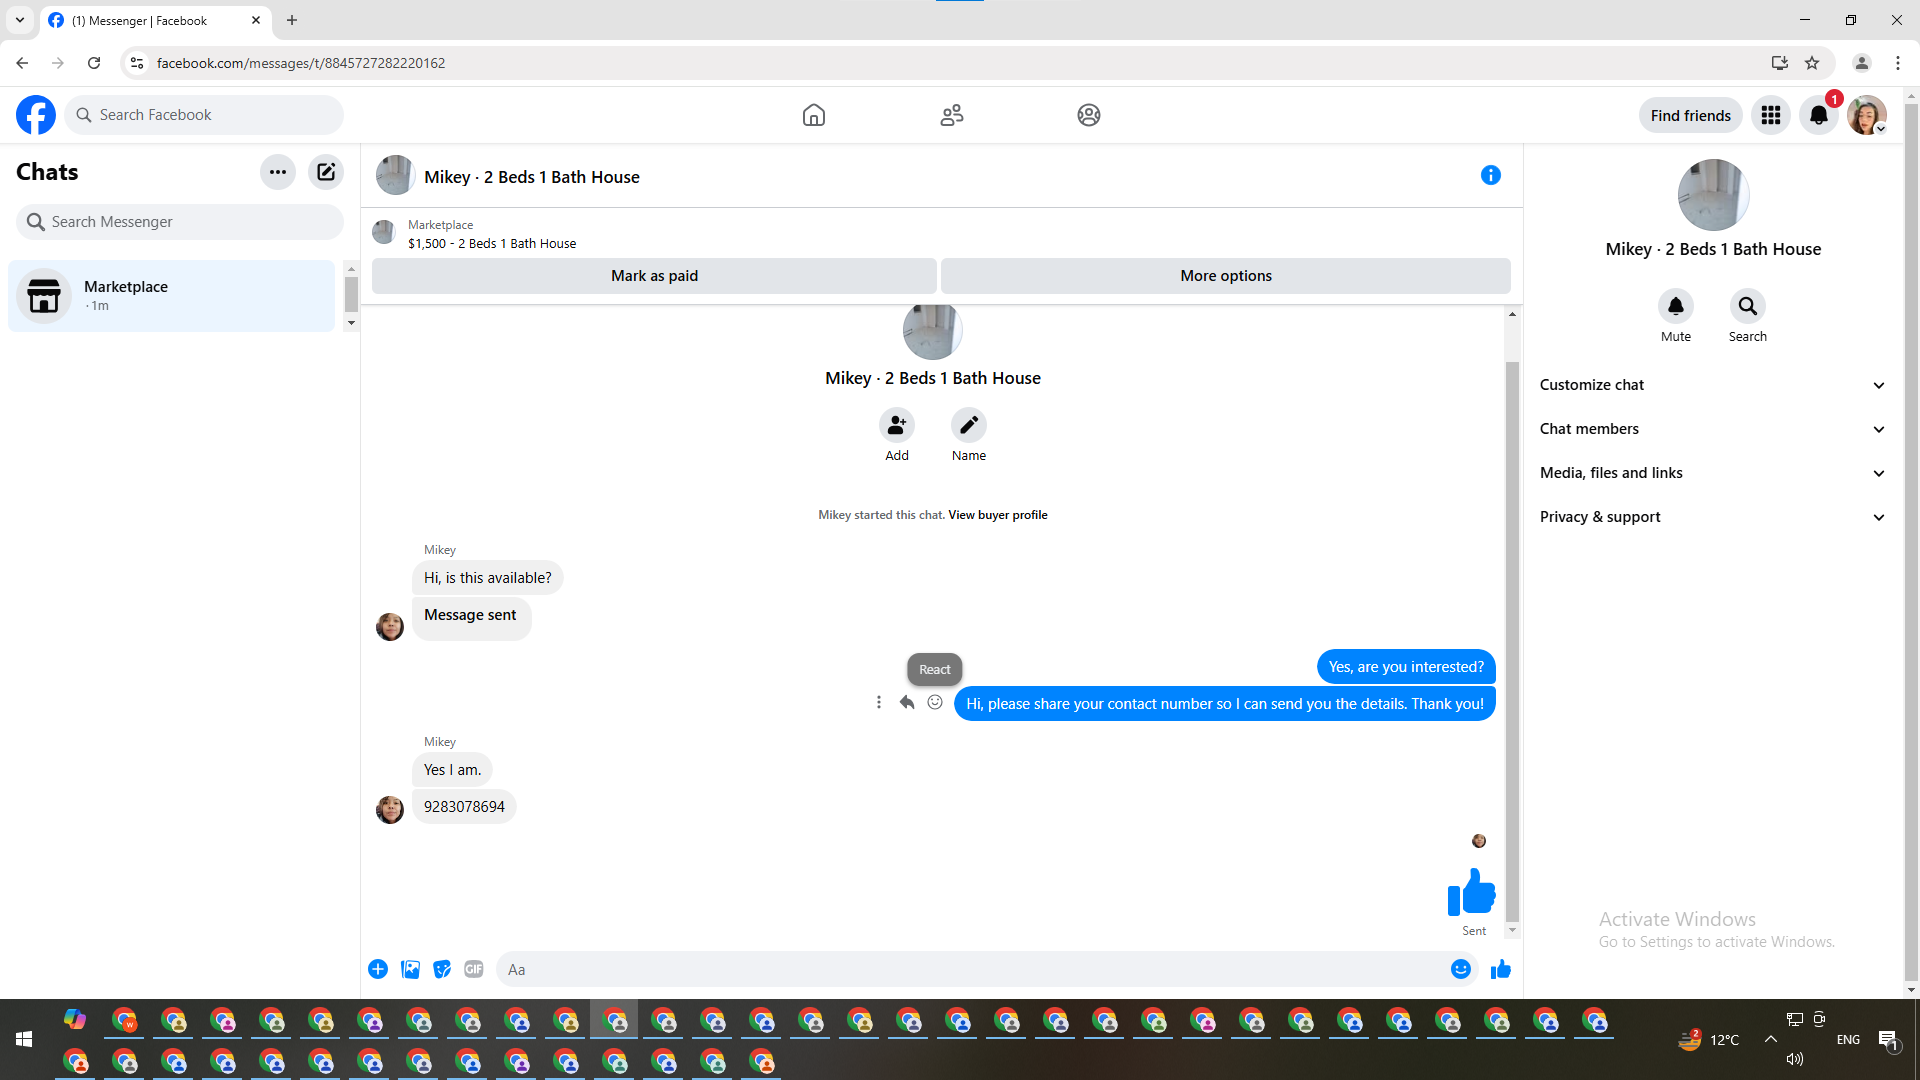Show hidden system tray icons

(1771, 1040)
